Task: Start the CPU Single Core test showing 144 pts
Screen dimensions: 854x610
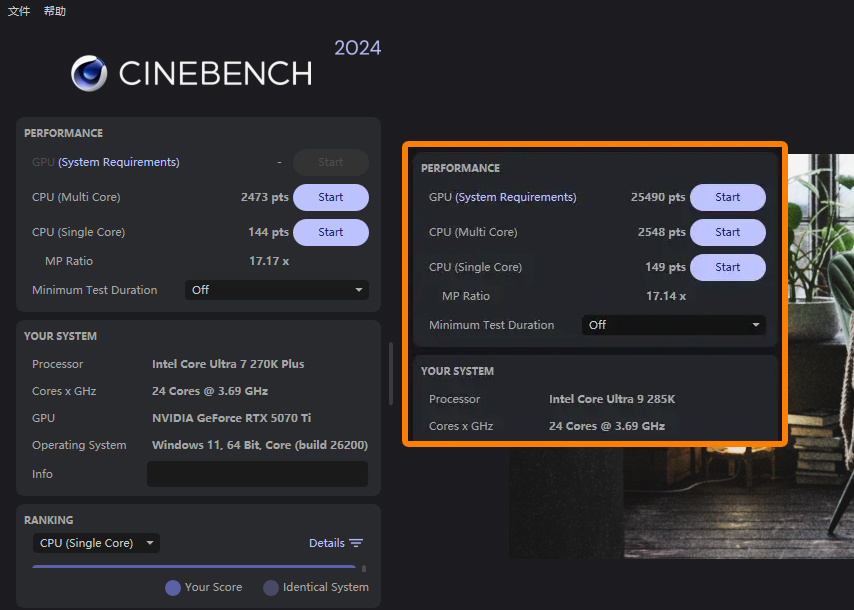Action: point(330,233)
